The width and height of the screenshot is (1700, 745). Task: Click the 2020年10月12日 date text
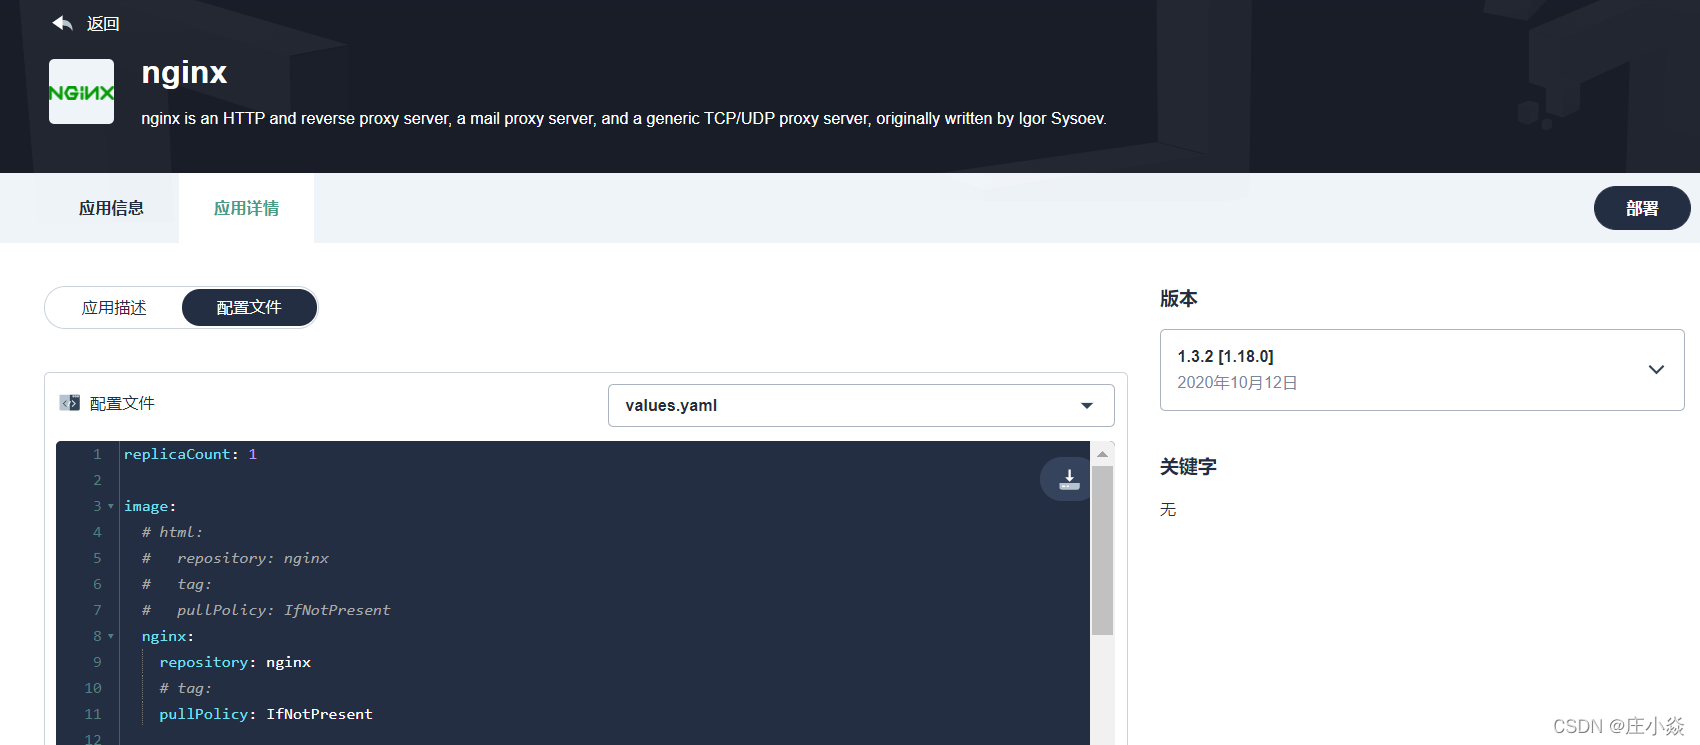point(1237,383)
